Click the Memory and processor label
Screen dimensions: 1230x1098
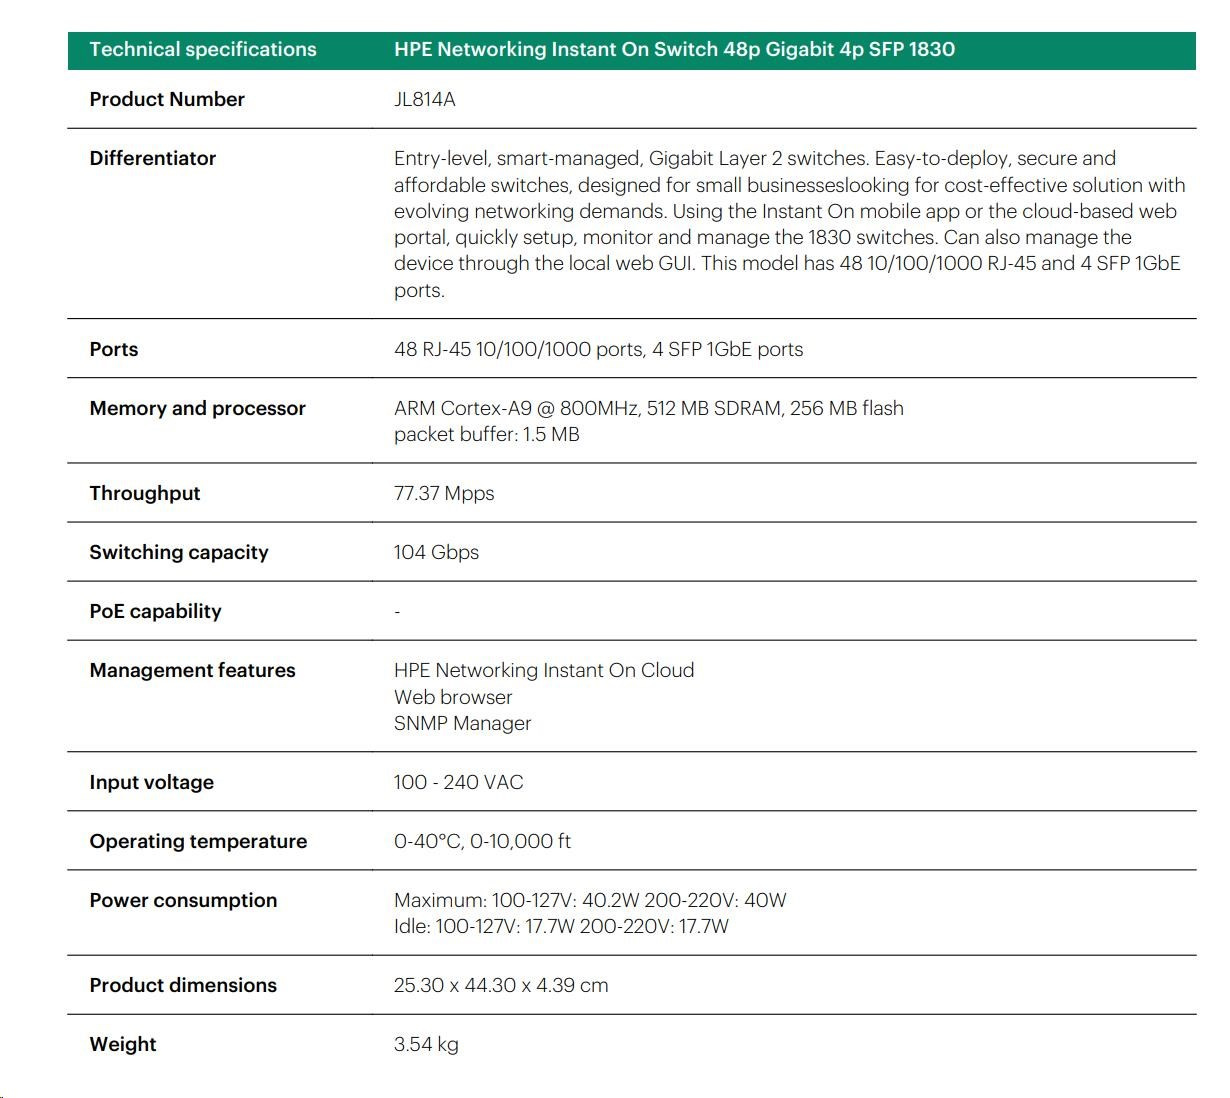tap(197, 409)
